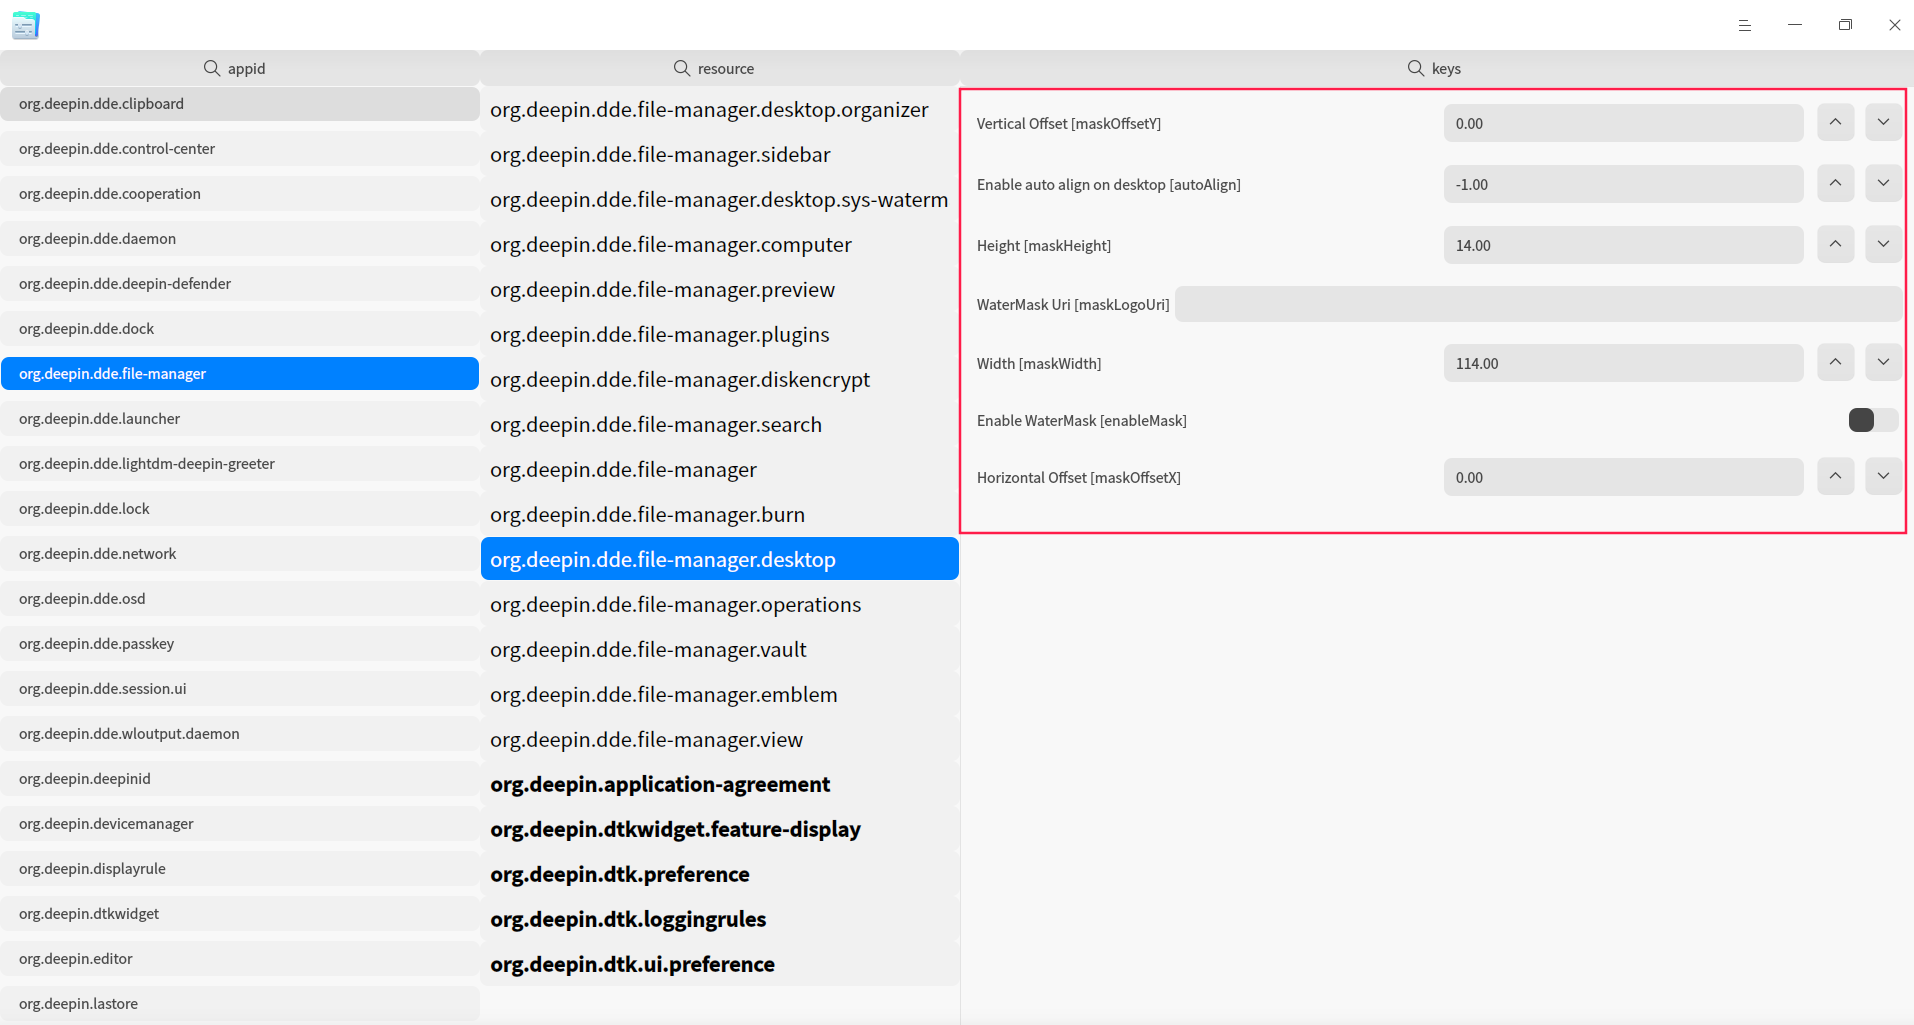Click the Width maskWidth value field
The image size is (1914, 1025).
coord(1623,363)
